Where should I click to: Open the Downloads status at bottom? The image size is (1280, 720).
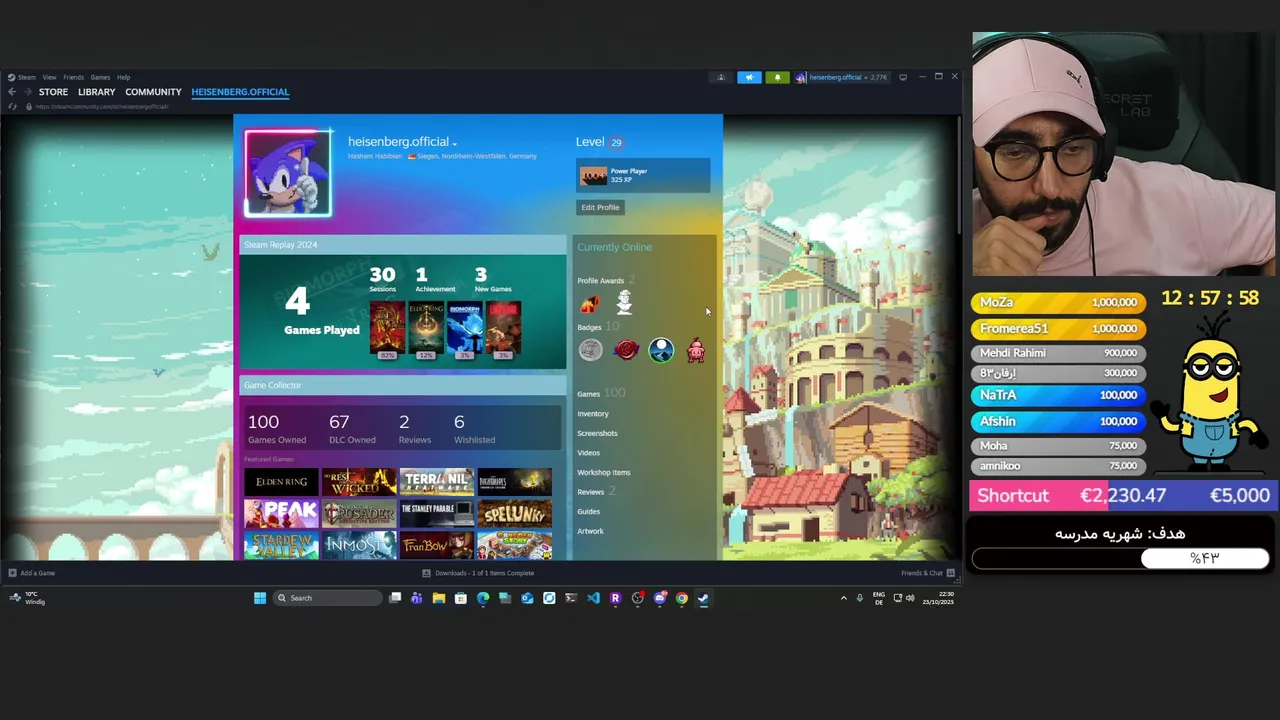click(478, 573)
